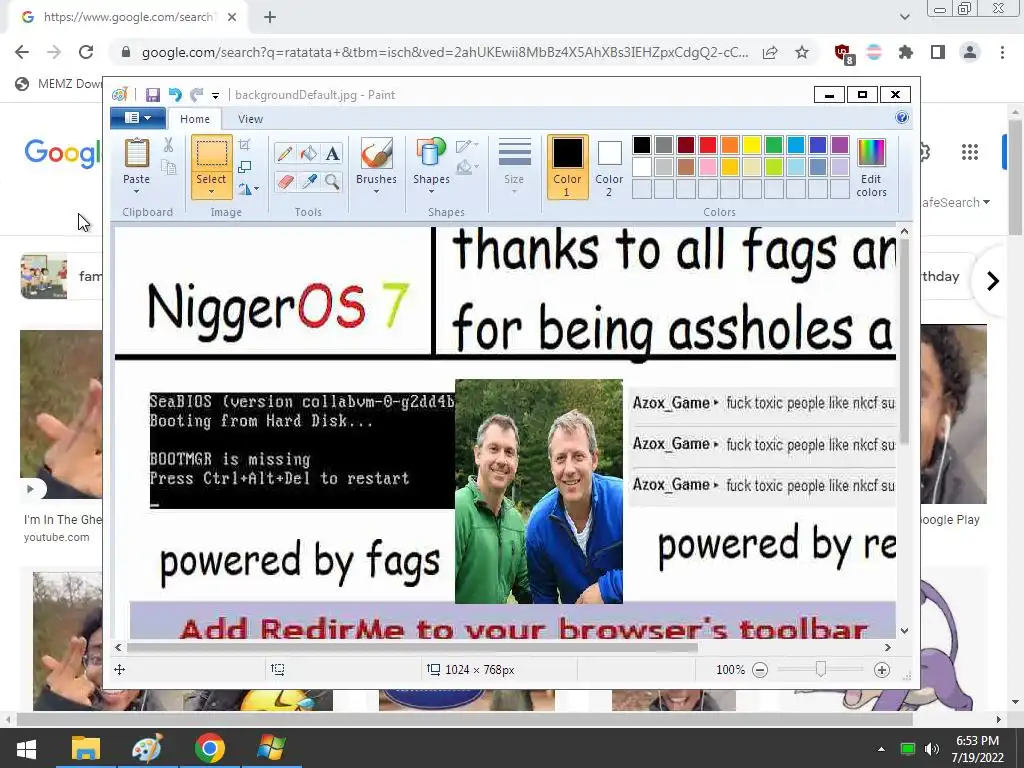Select the Color picker eyedropper tool
The image size is (1024, 768).
click(x=308, y=181)
